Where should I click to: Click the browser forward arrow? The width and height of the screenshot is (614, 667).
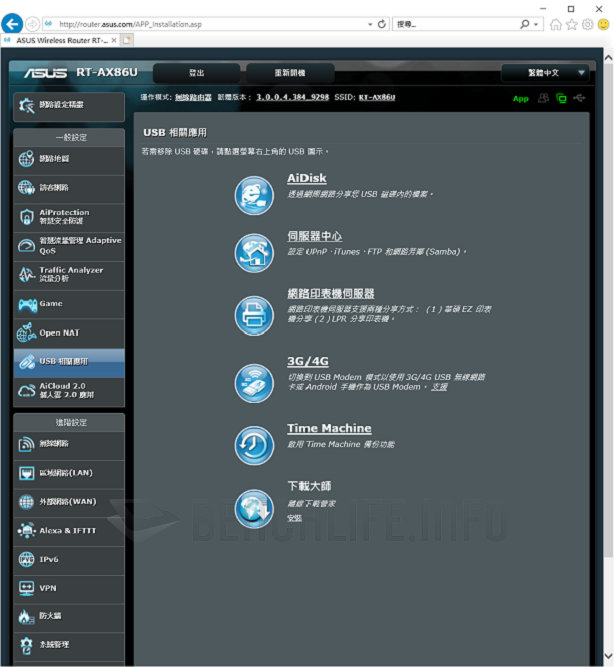pyautogui.click(x=32, y=24)
